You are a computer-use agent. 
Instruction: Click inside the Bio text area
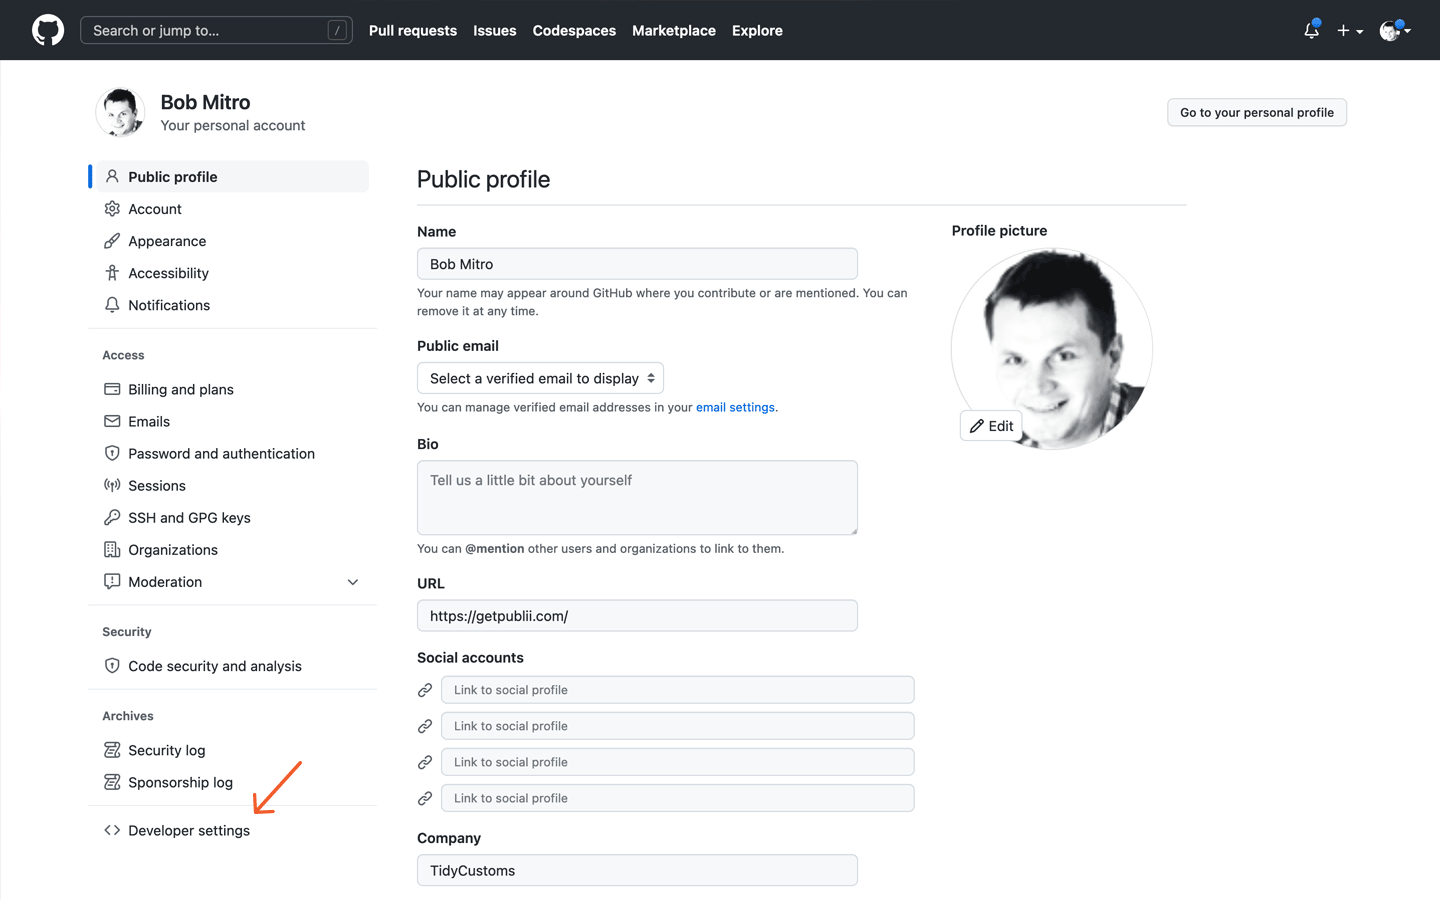pos(637,497)
